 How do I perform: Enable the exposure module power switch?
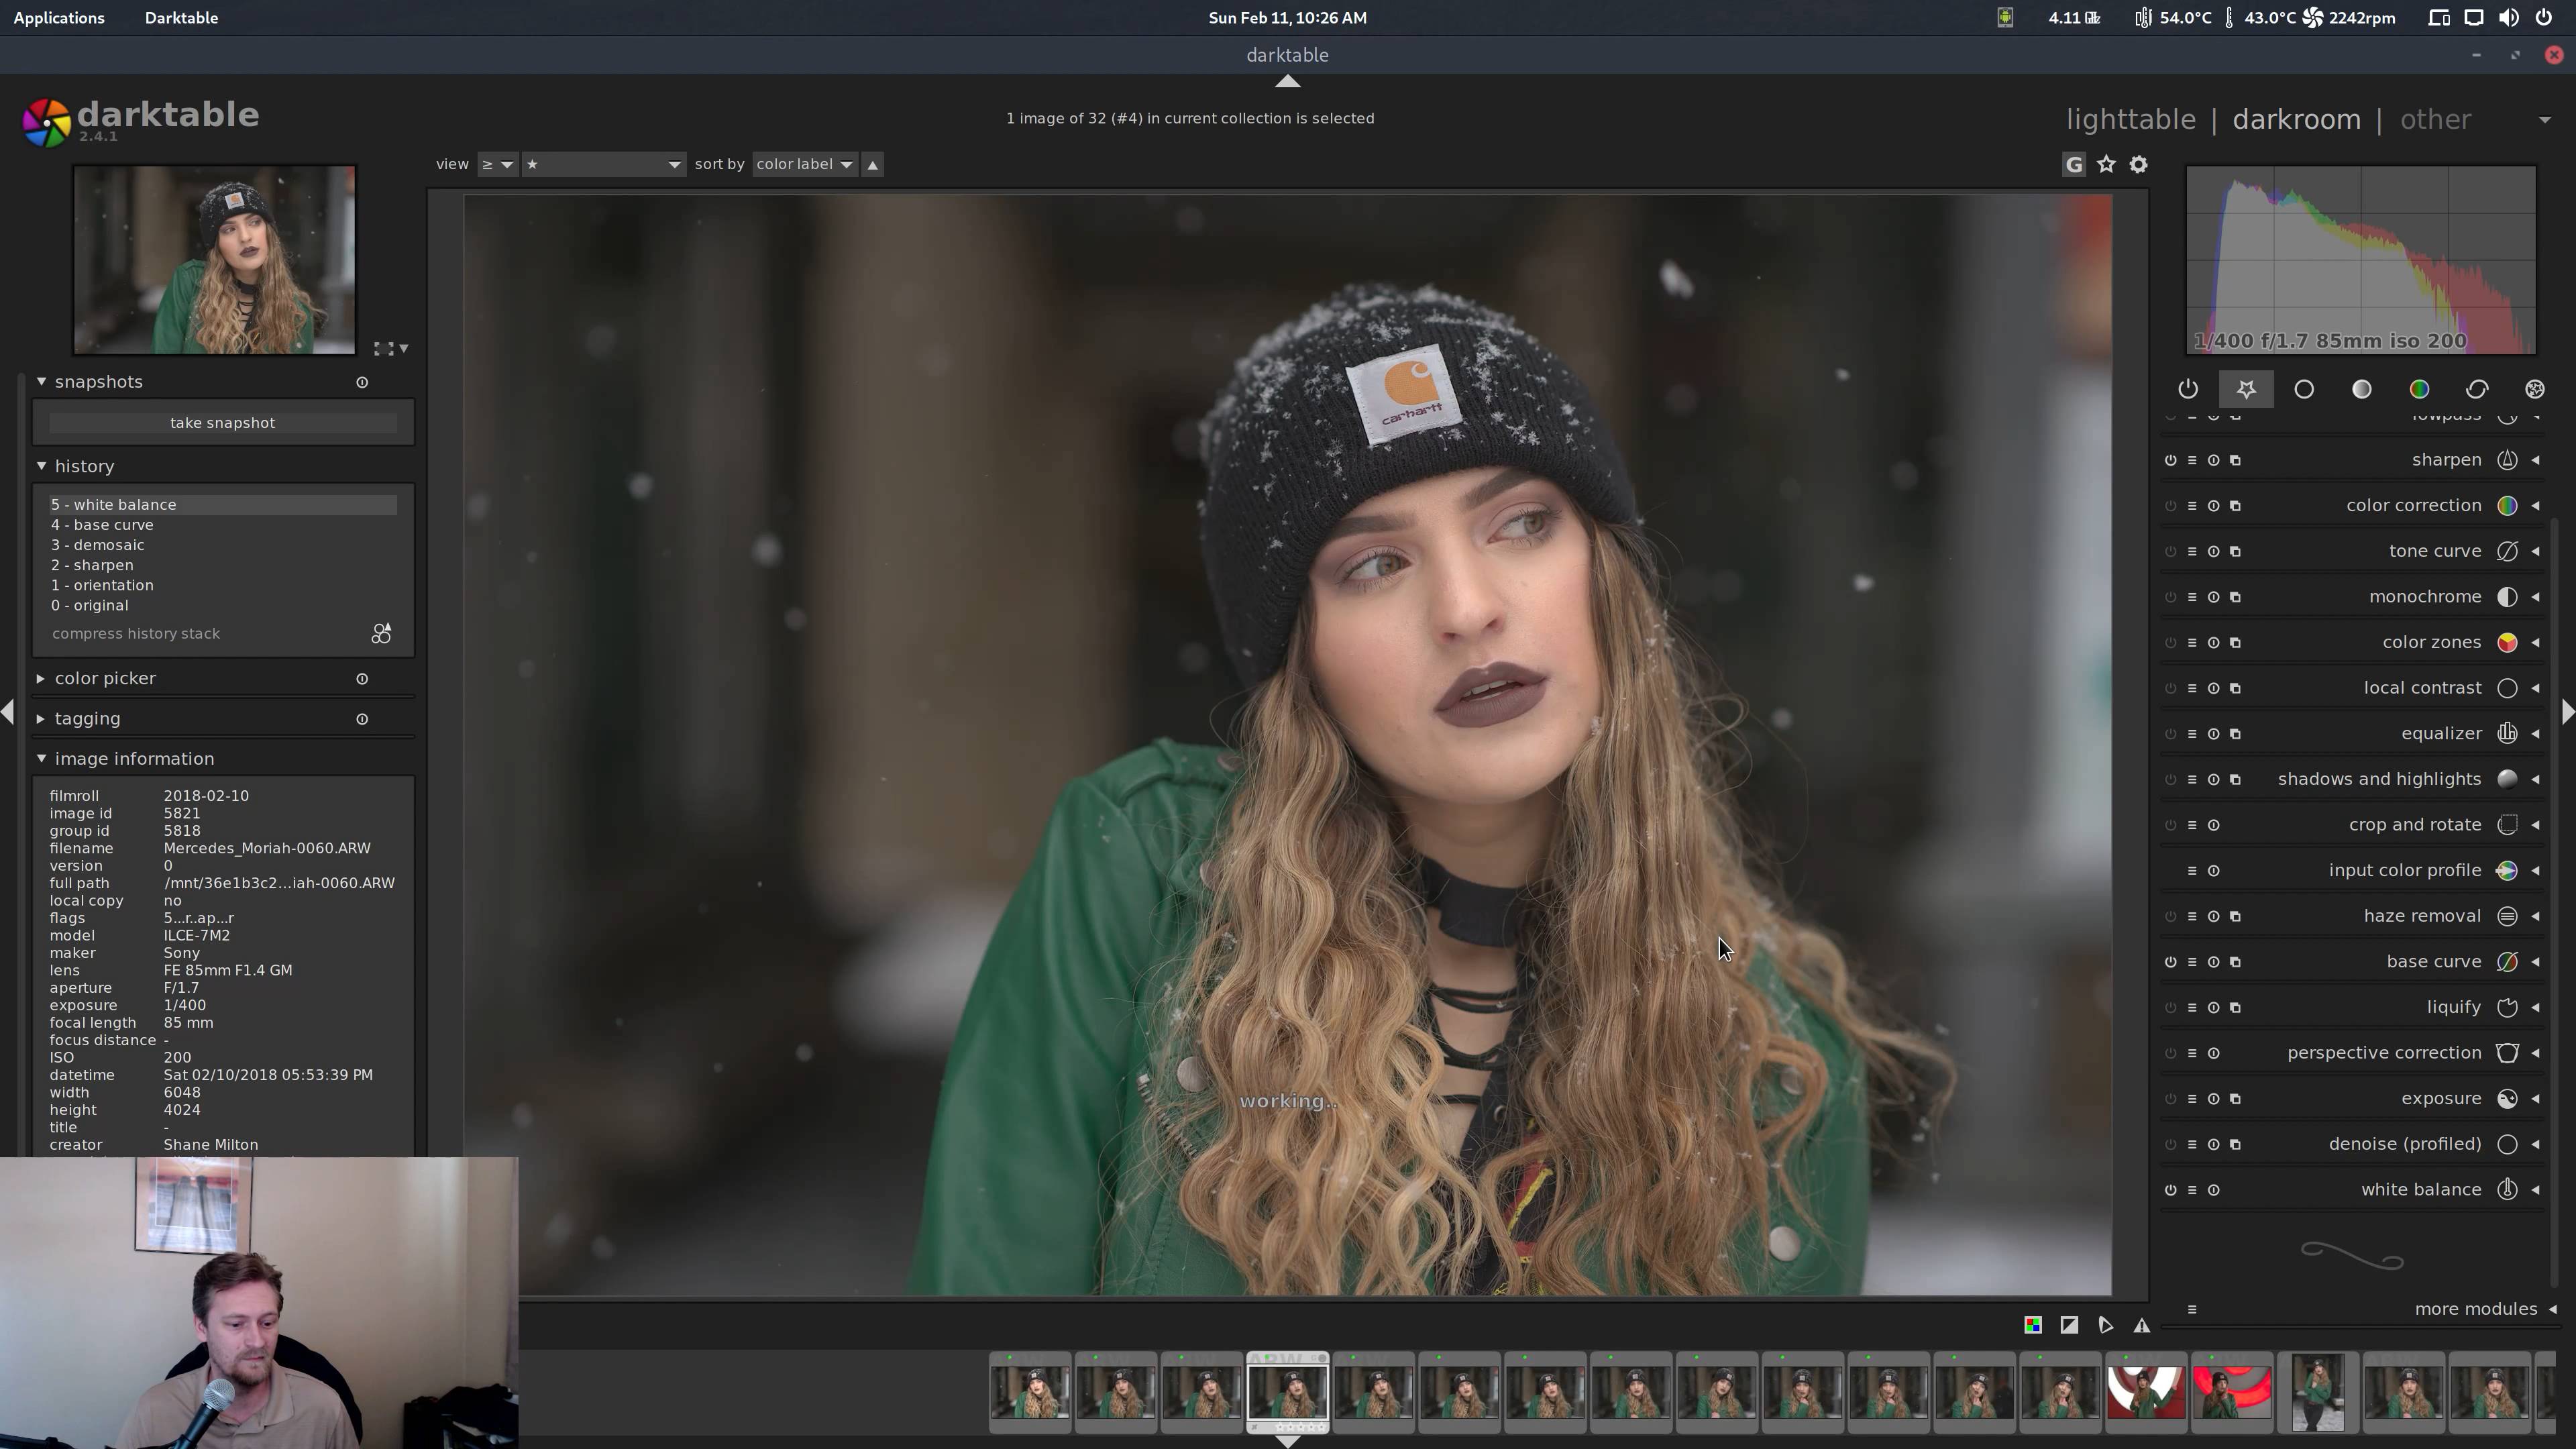2170,1098
